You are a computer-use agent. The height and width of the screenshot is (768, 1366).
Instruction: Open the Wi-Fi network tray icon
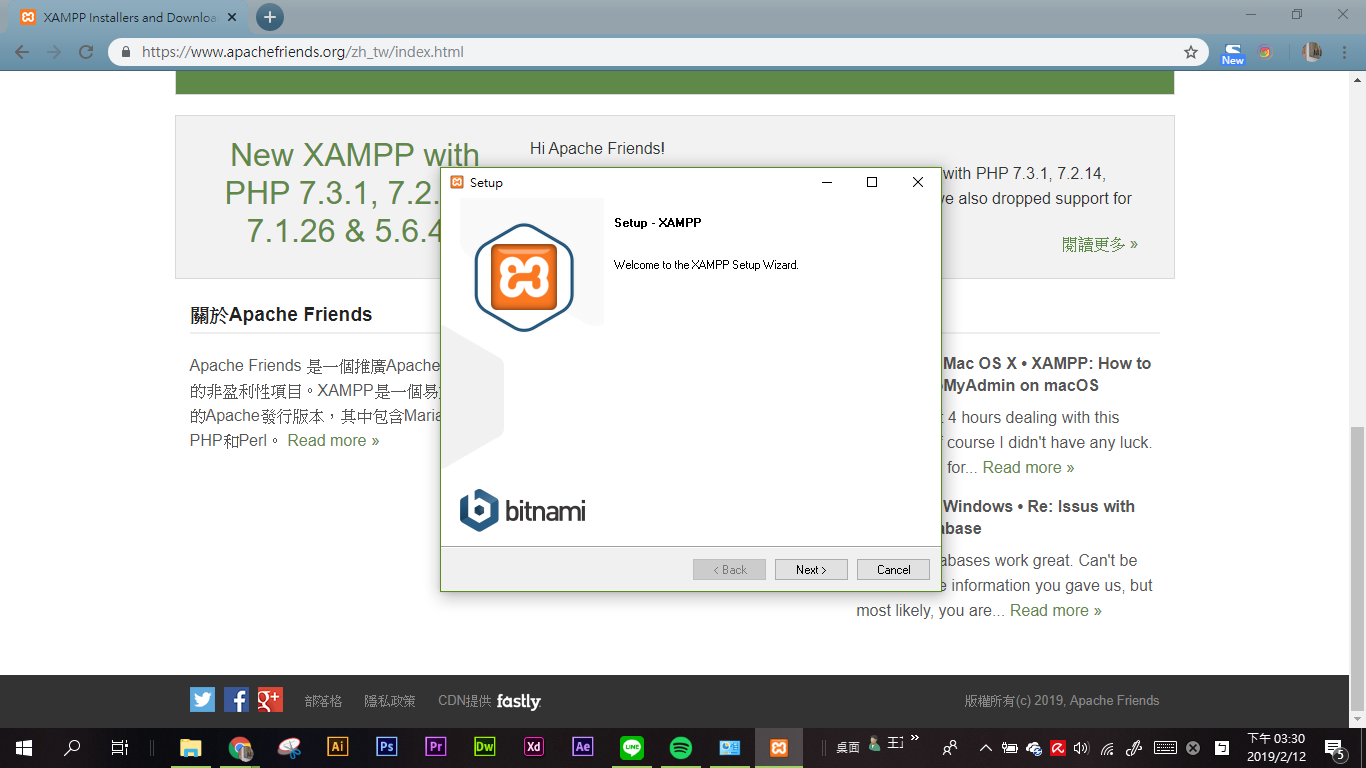pos(1107,747)
